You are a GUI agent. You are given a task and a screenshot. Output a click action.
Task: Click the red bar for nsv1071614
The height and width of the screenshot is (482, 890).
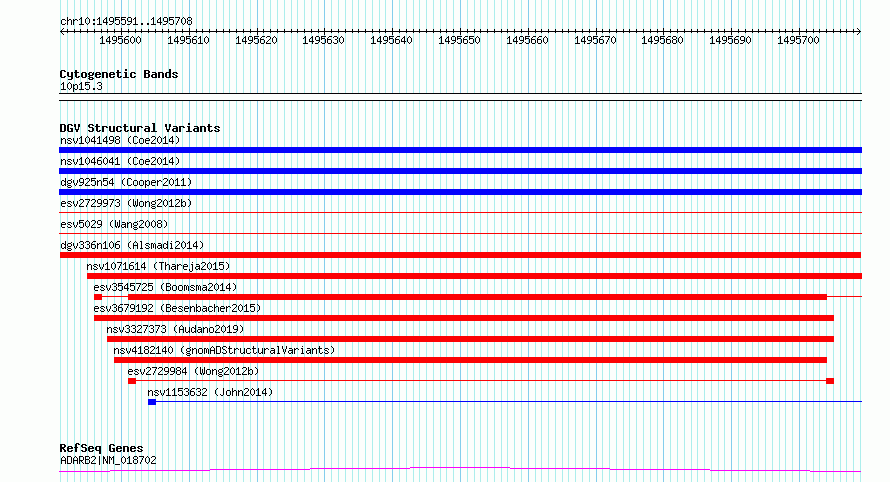(x=474, y=276)
